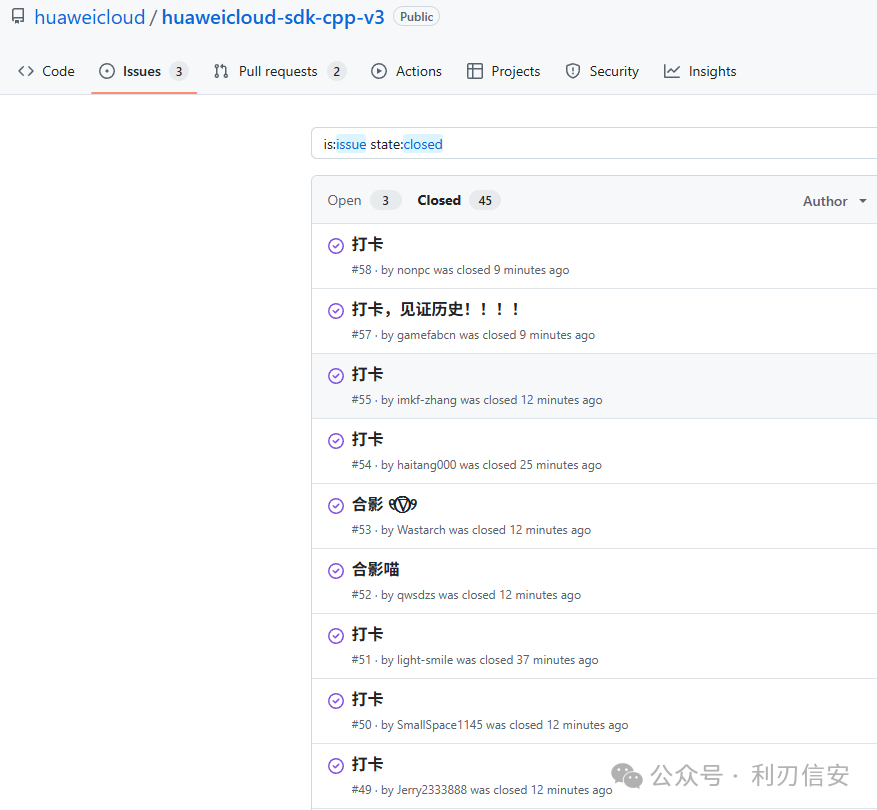This screenshot has width=877, height=810.
Task: Open author nonpc's issues
Action: pyautogui.click(x=413, y=270)
